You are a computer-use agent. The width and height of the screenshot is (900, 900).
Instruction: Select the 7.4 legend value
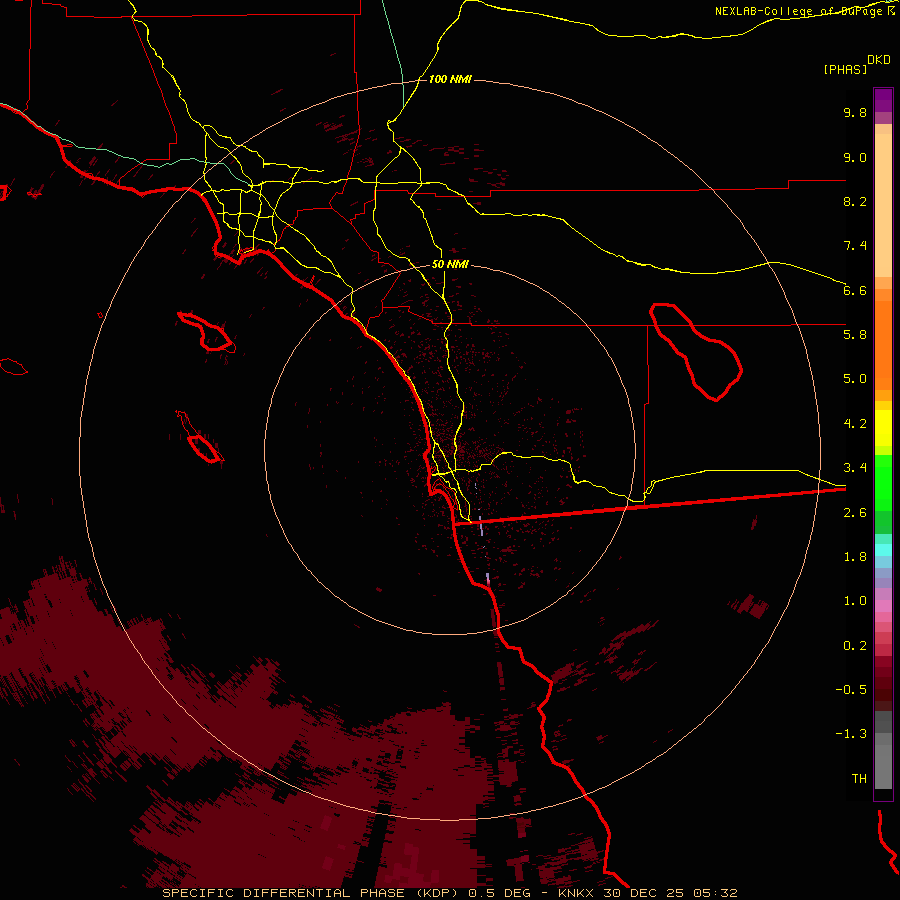[x=855, y=246]
